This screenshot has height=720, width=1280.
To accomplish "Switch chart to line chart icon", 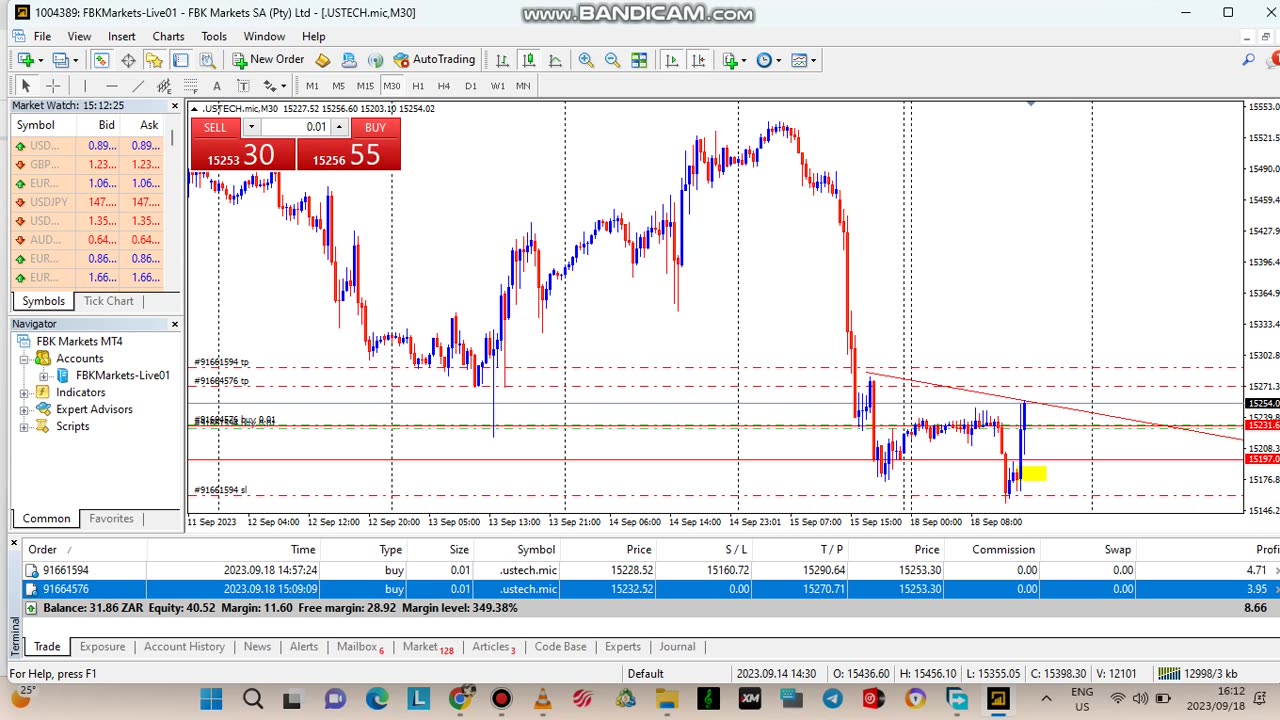I will coord(555,60).
